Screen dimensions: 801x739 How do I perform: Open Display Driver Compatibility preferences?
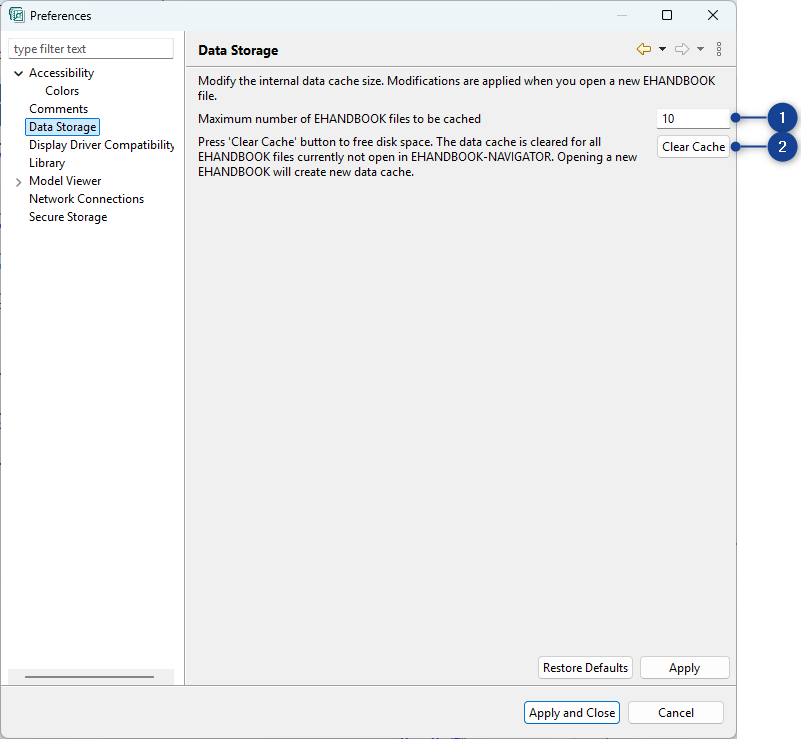coord(101,145)
